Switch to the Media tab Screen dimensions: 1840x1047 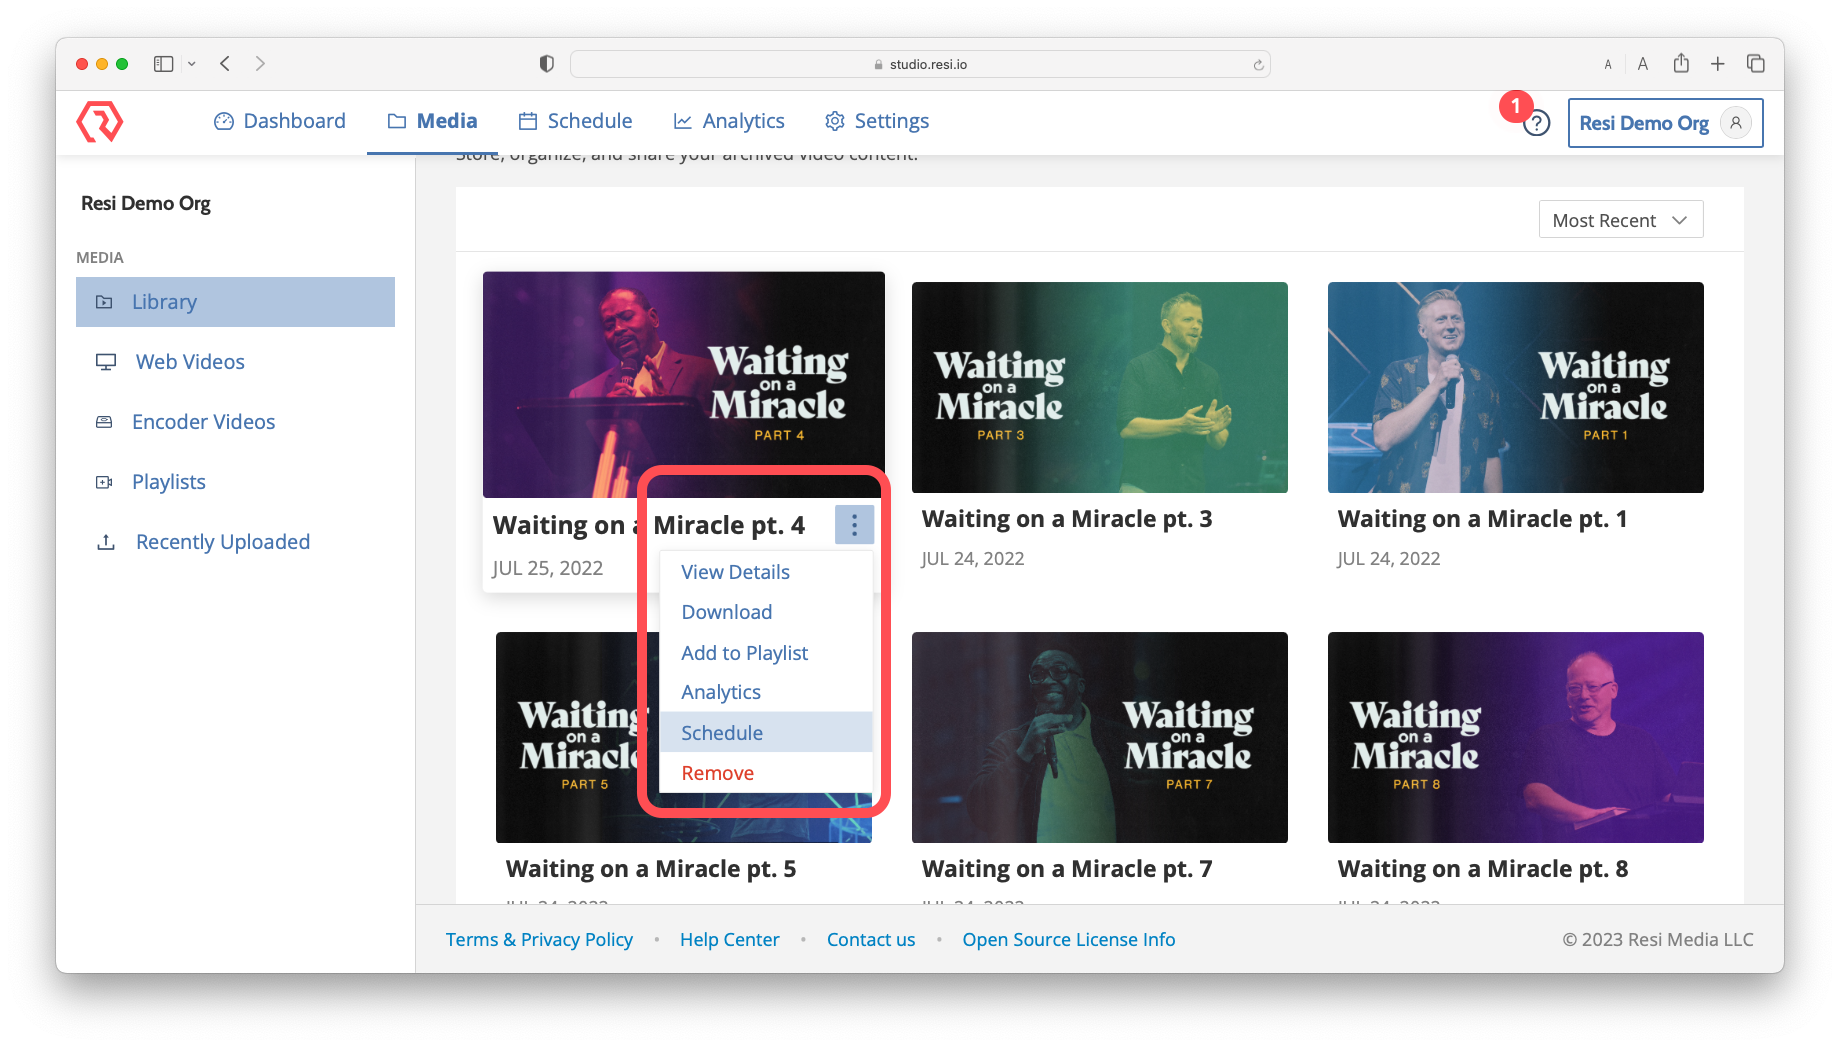[432, 121]
